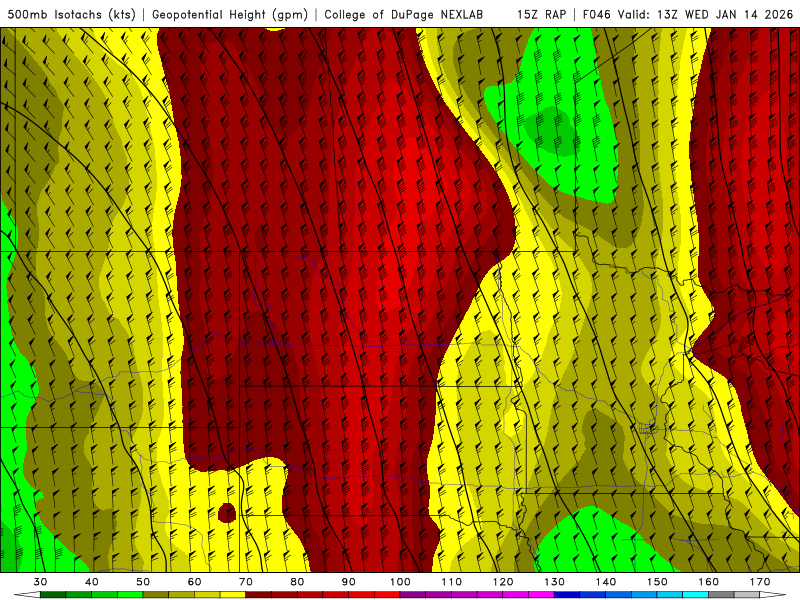This screenshot has width=800, height=600.
Task: Click the bright magenta swatch just below 130
Action: (541, 595)
